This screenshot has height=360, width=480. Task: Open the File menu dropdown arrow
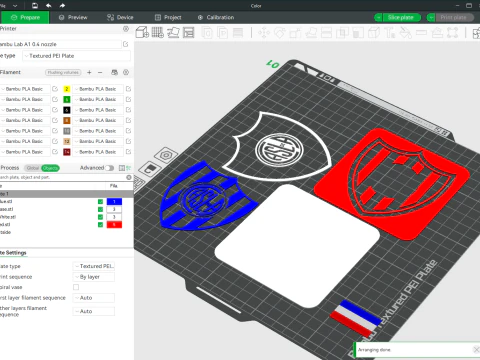point(15,6)
